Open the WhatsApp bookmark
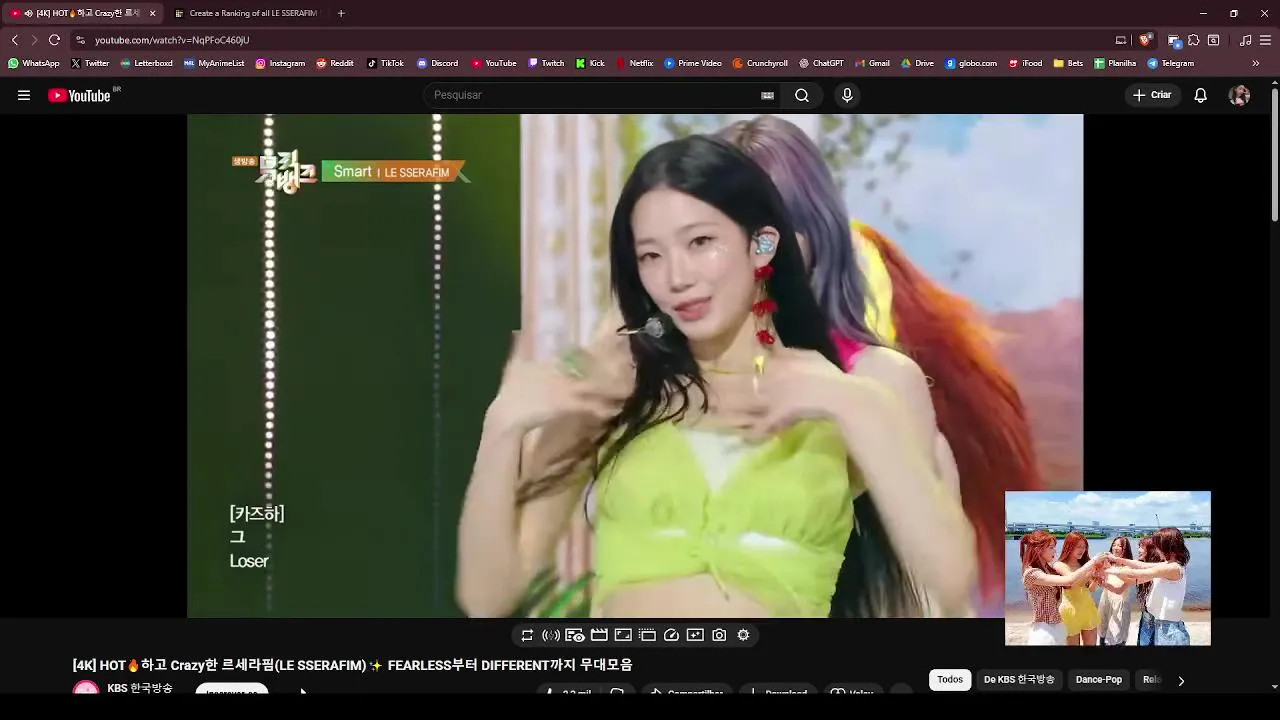The width and height of the screenshot is (1280, 720). [x=33, y=63]
